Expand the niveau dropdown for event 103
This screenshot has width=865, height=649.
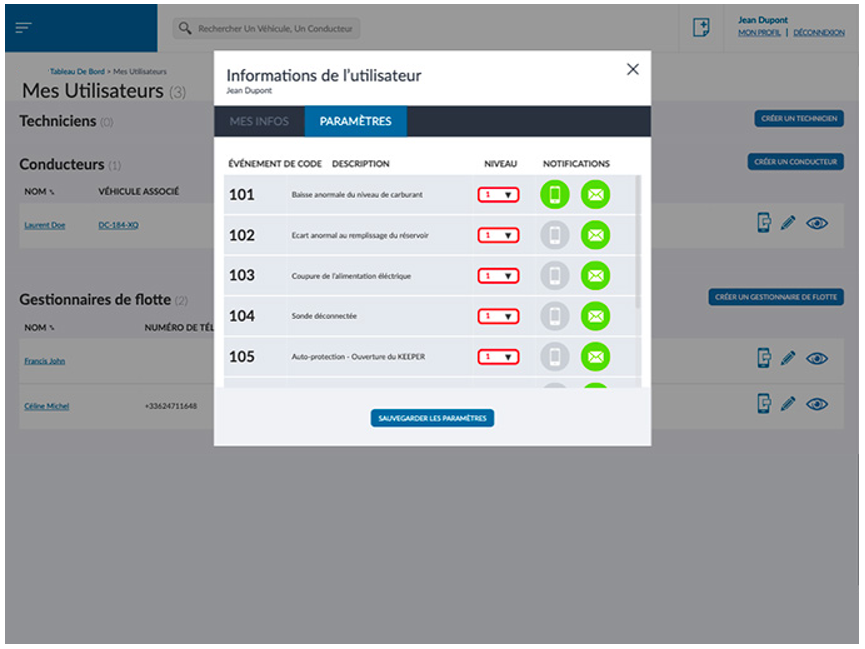click(x=498, y=276)
